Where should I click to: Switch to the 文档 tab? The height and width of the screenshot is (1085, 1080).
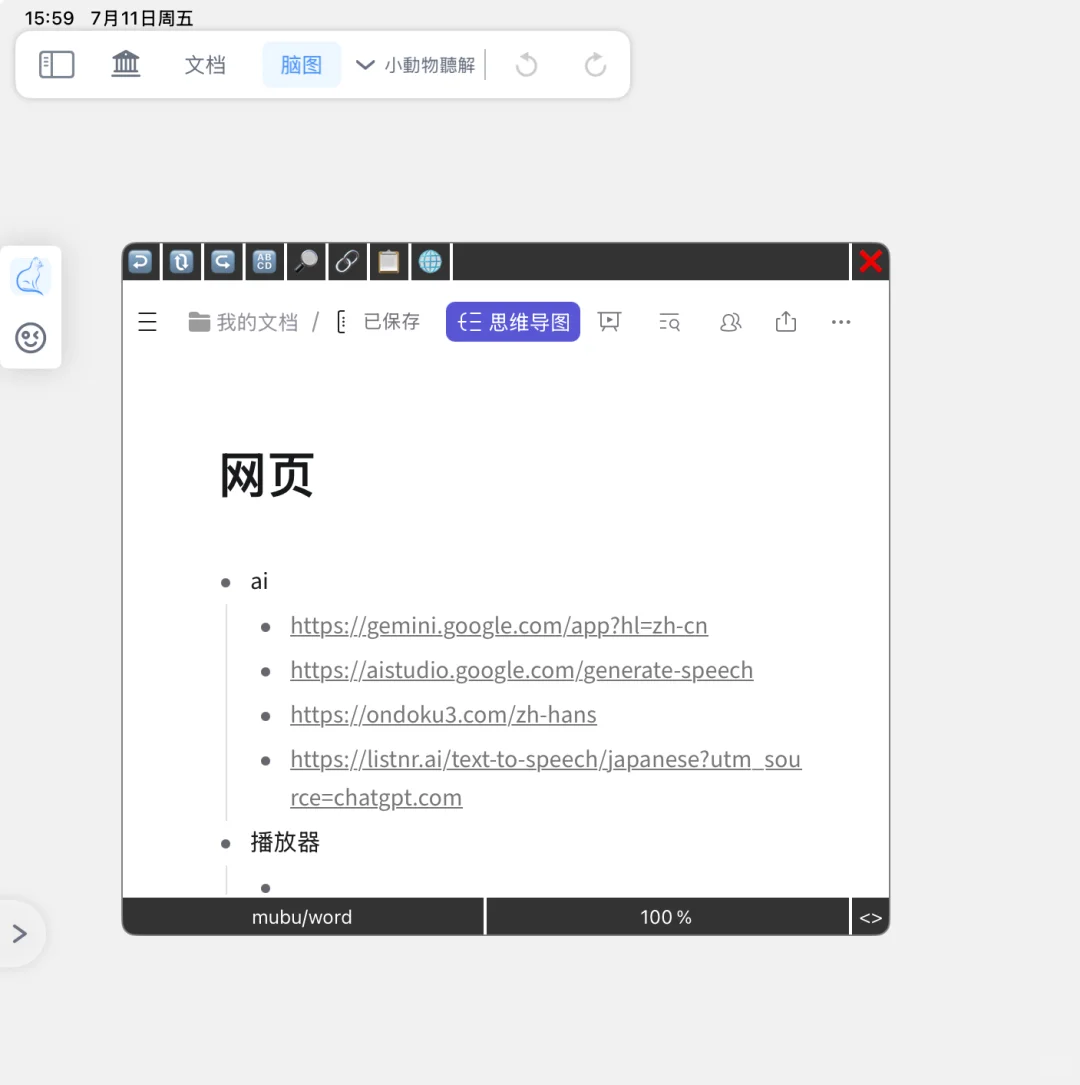(x=205, y=64)
